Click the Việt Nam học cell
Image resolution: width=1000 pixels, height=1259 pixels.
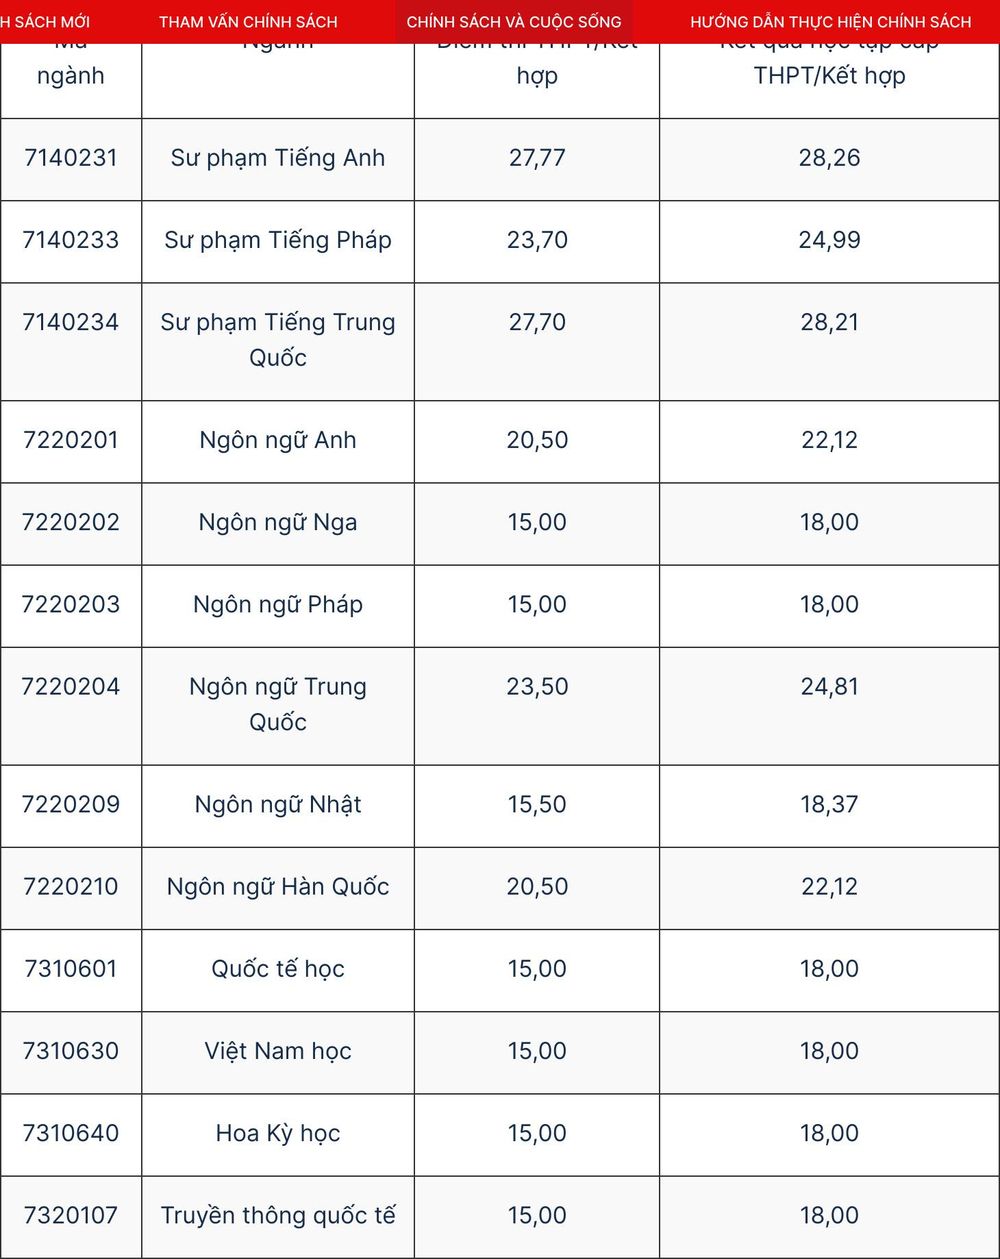[x=278, y=1051]
